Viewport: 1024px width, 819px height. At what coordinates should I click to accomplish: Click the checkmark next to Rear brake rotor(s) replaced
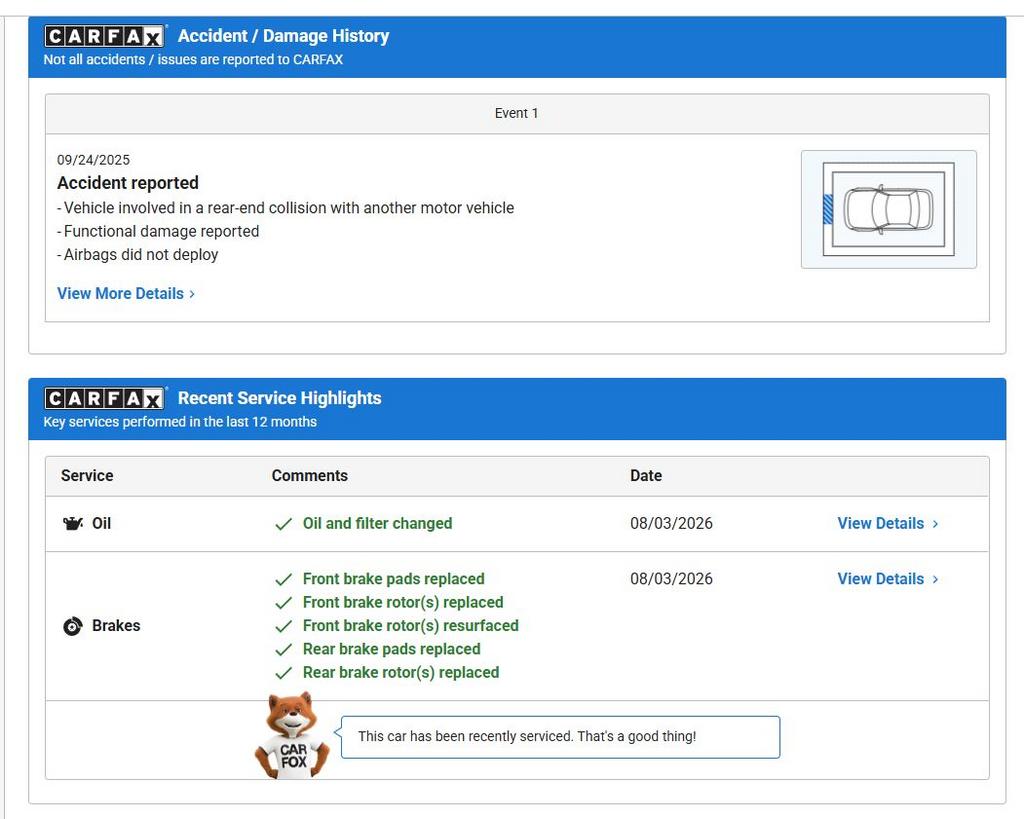(283, 673)
